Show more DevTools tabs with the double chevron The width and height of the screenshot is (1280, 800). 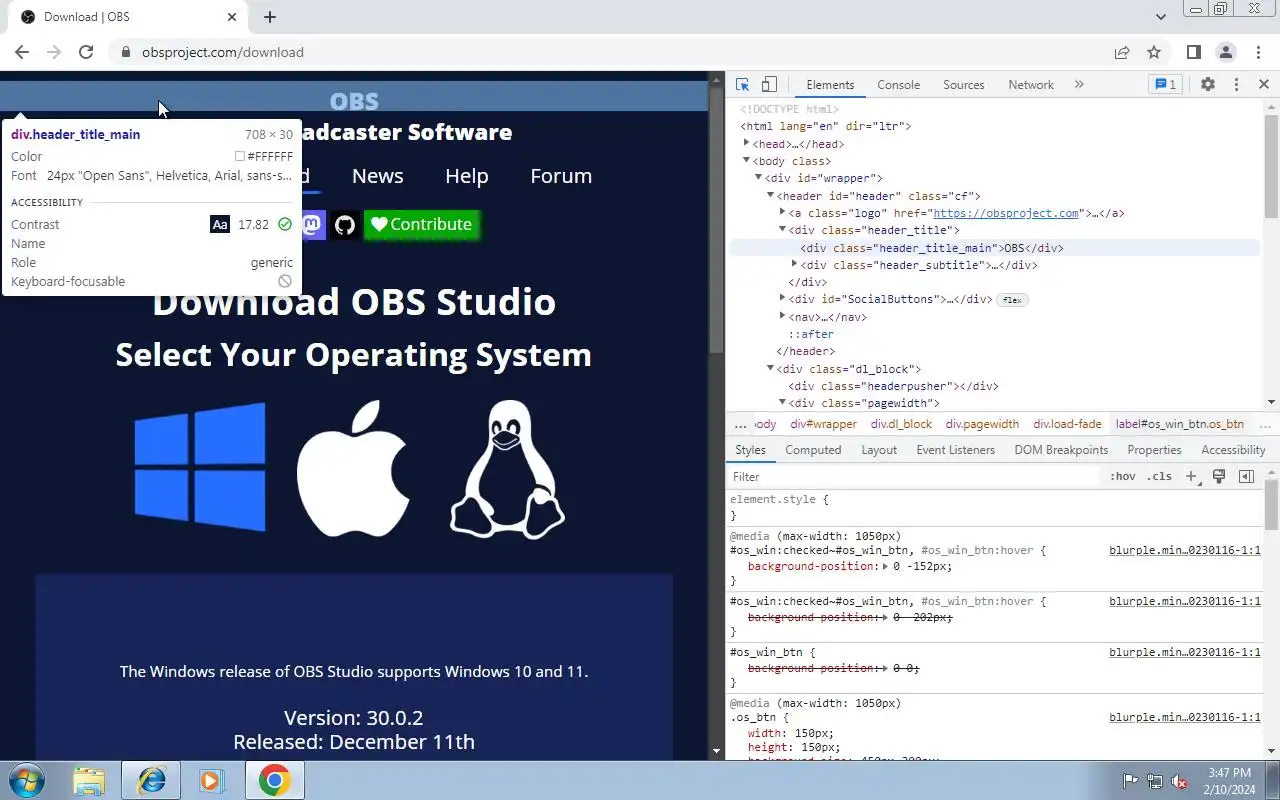click(x=1079, y=85)
